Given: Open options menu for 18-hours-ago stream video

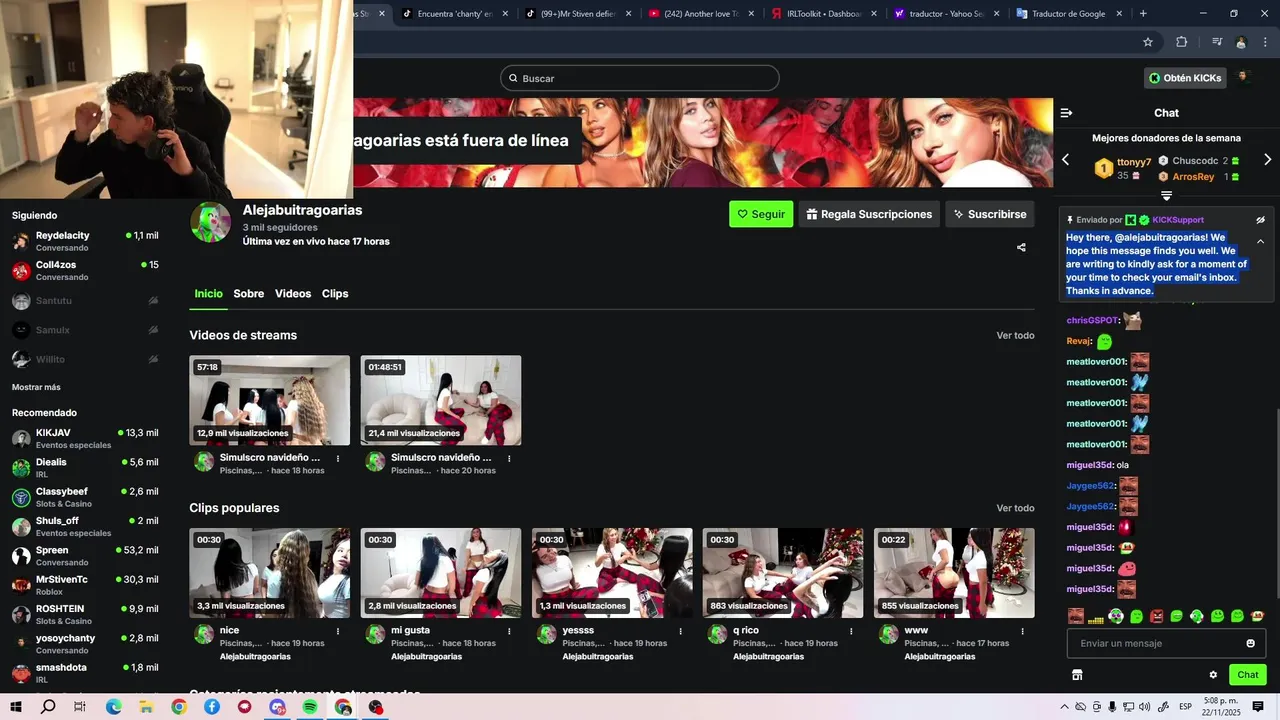Looking at the screenshot, I should click(x=338, y=459).
